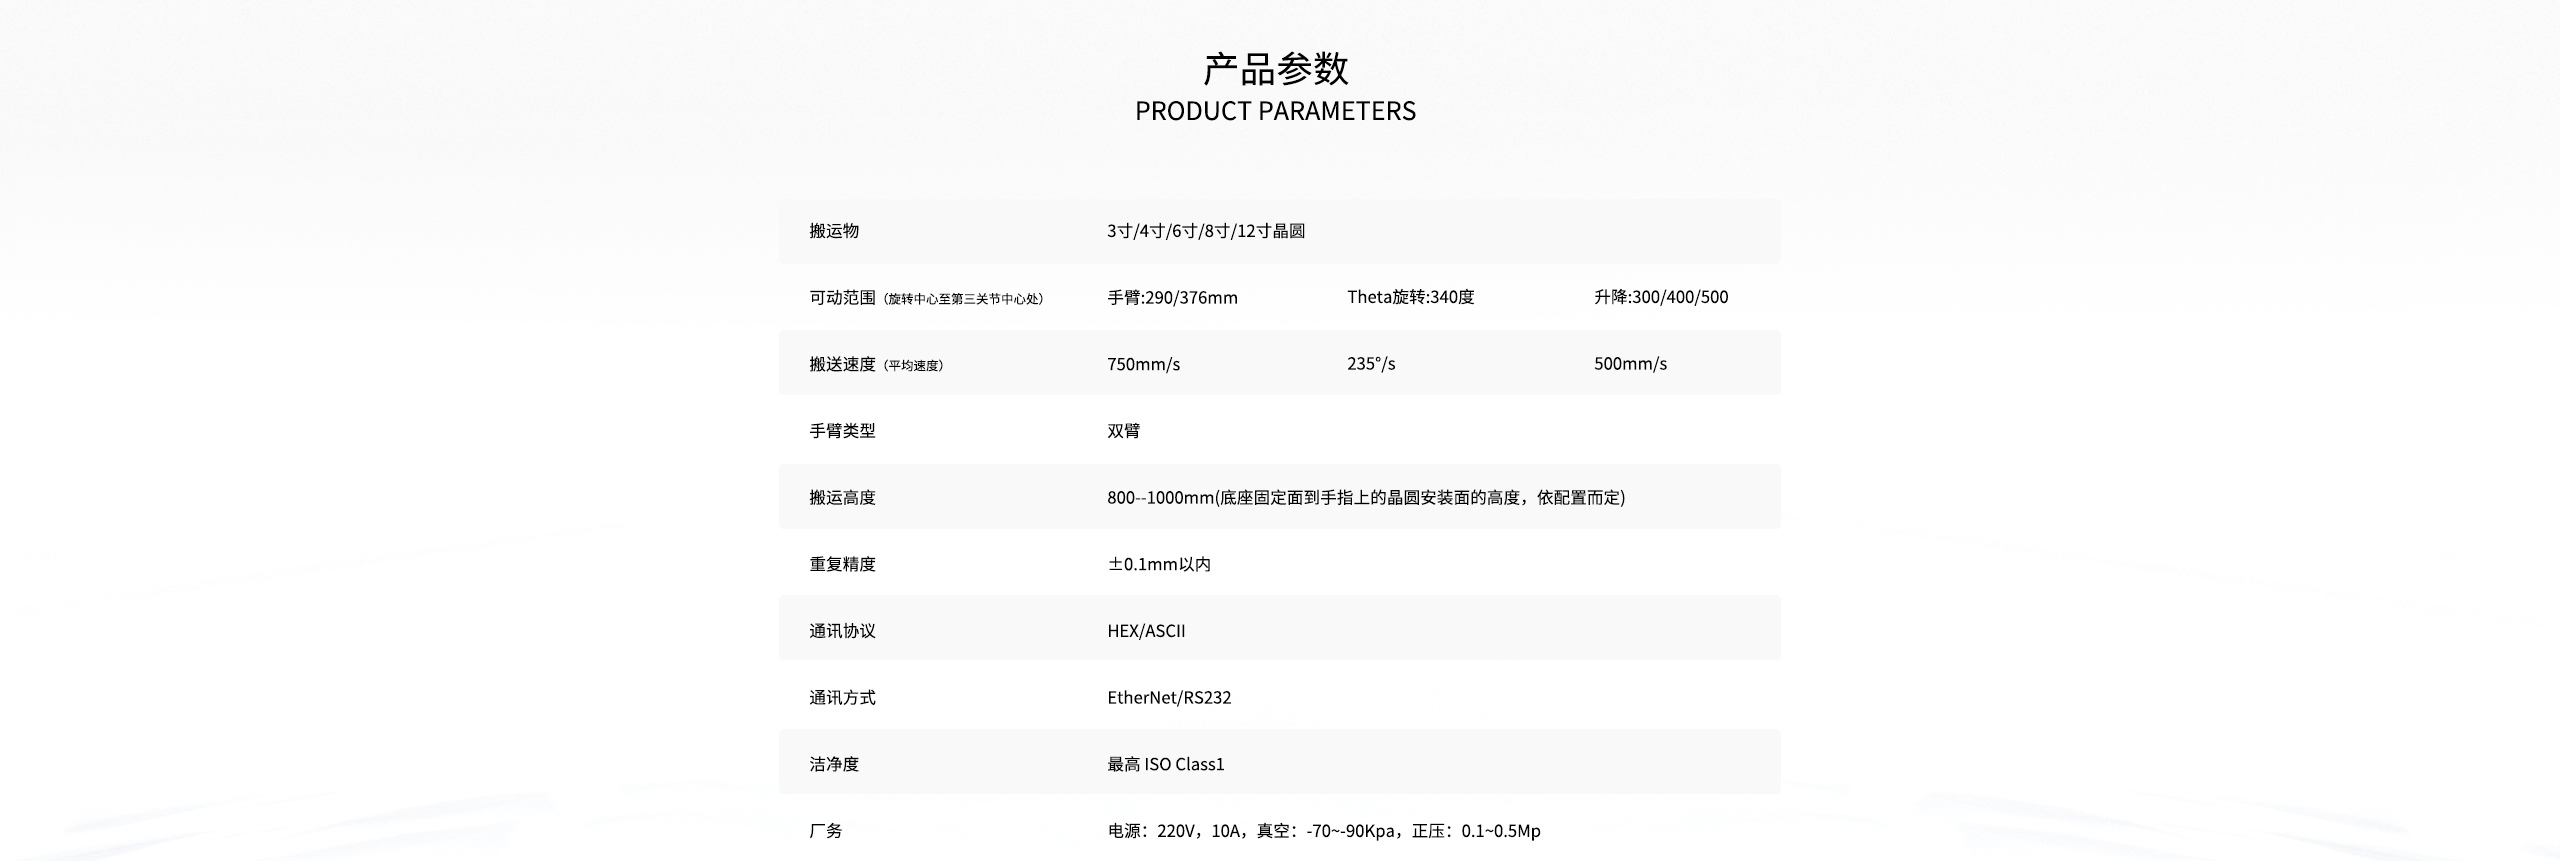The height and width of the screenshot is (861, 2560).
Task: Click the 235°/s rotation speed value
Action: (1370, 364)
